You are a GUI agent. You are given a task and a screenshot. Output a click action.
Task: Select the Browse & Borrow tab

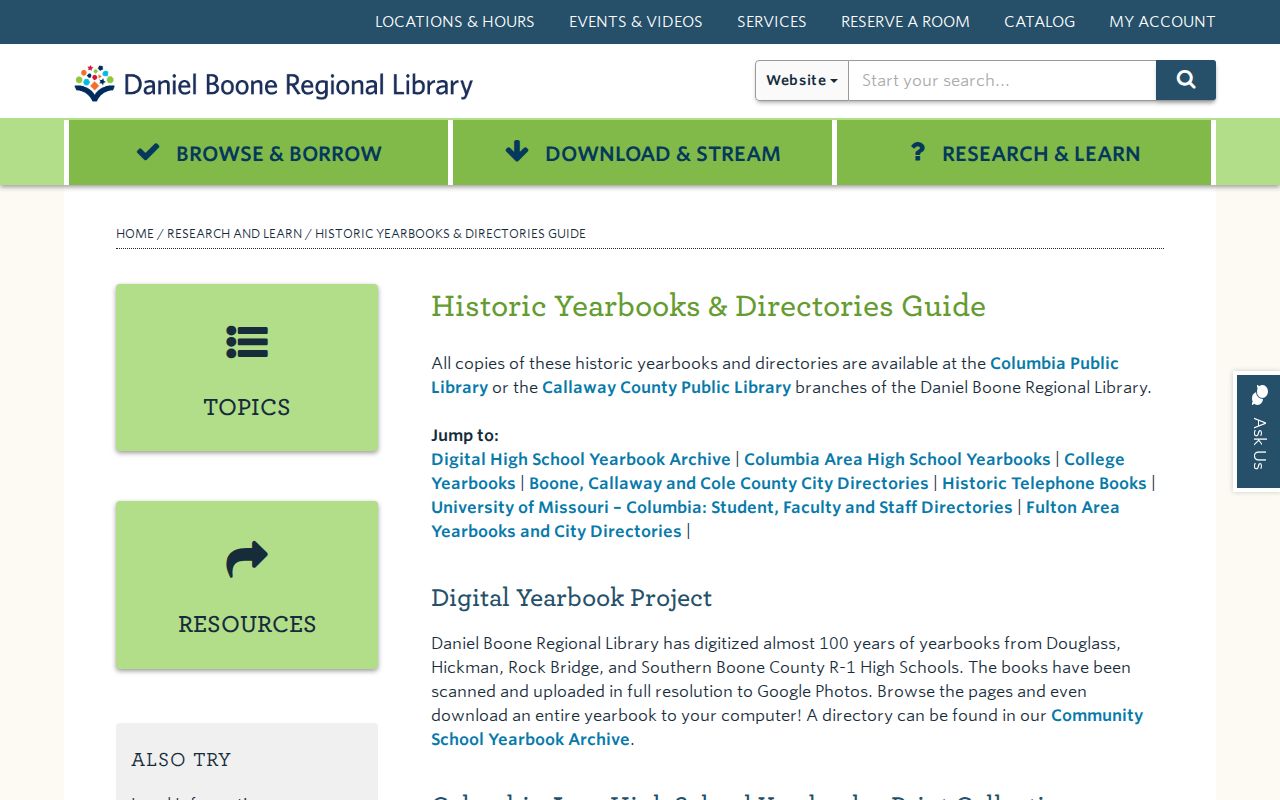tap(259, 153)
